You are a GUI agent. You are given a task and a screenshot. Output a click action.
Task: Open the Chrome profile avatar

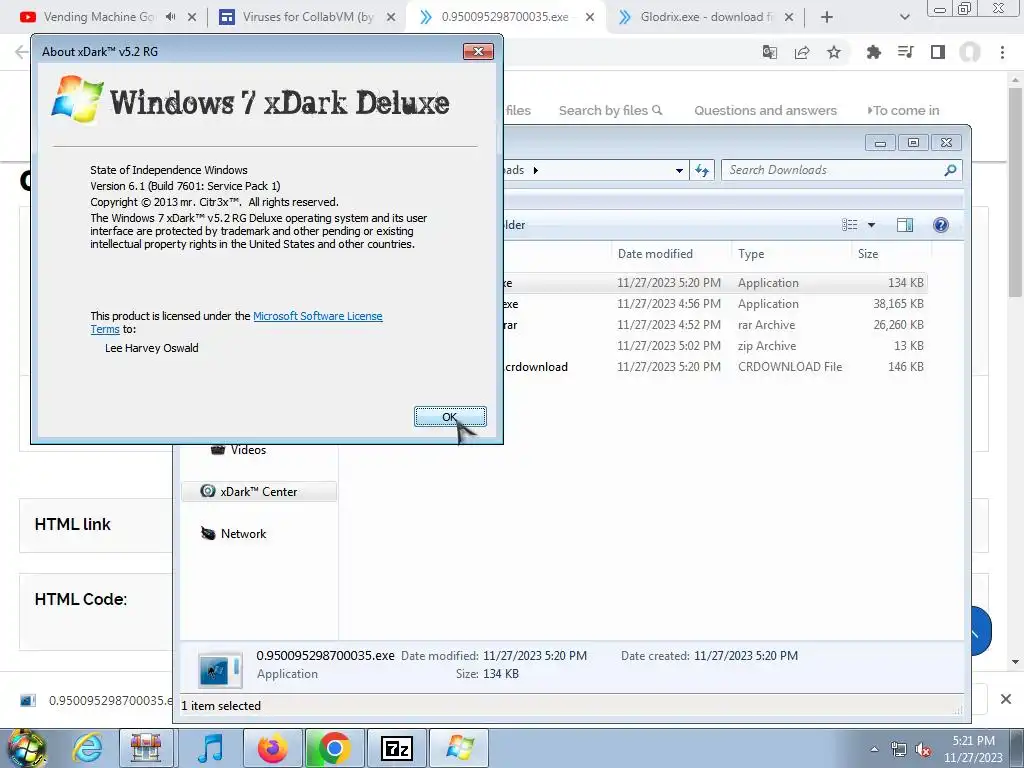(x=970, y=52)
